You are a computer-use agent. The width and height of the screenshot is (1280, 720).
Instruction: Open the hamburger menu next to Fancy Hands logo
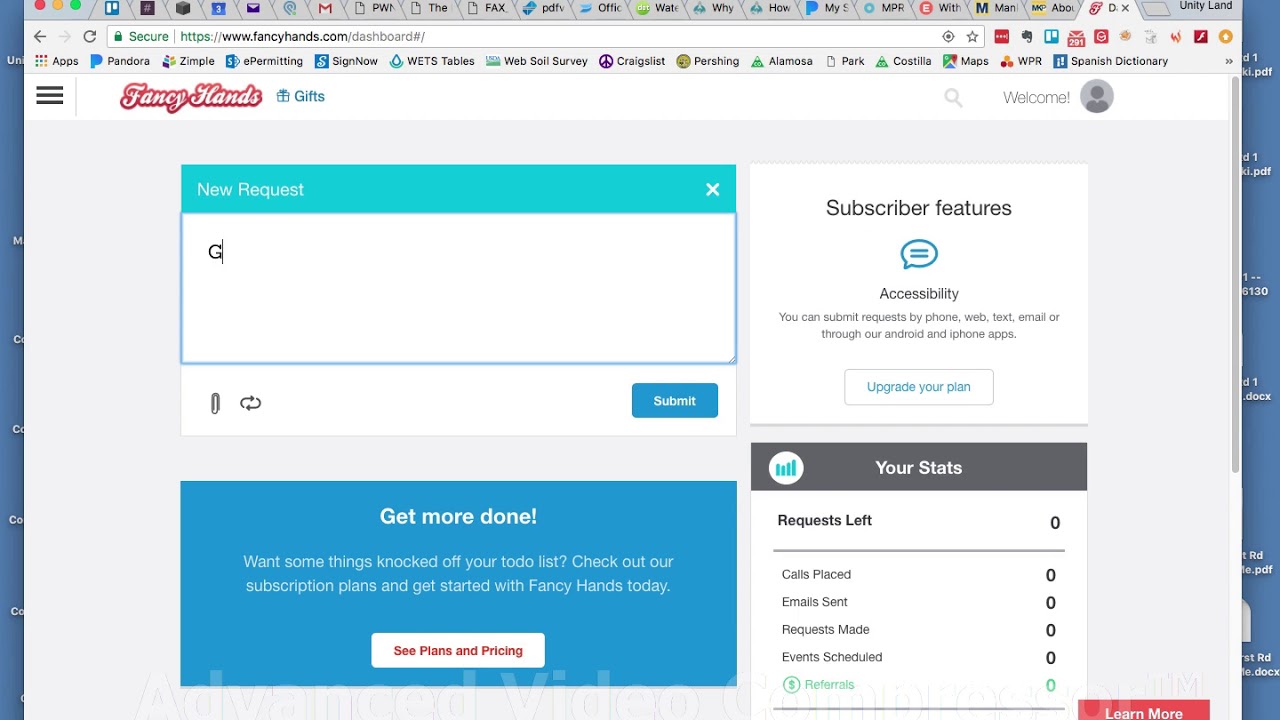point(49,96)
